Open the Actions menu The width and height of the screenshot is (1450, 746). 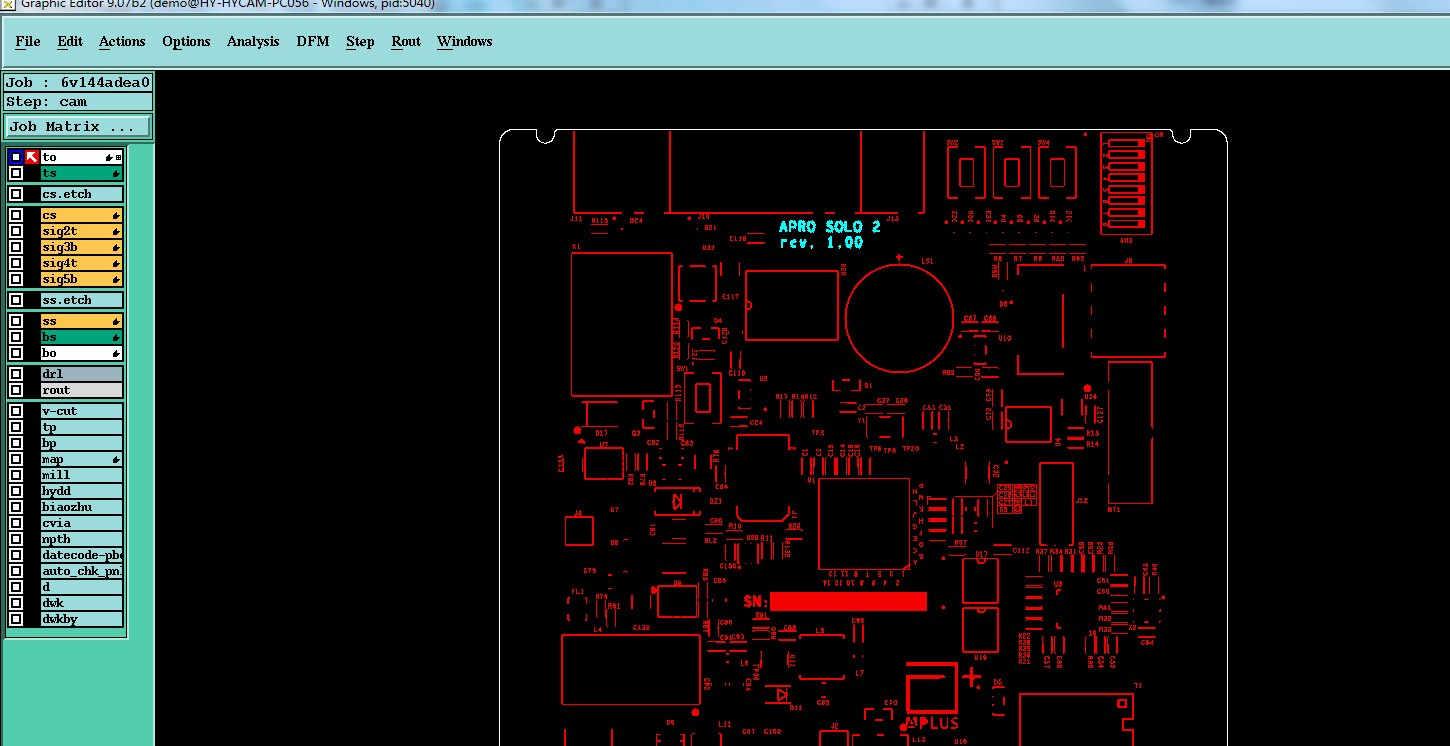(122, 41)
